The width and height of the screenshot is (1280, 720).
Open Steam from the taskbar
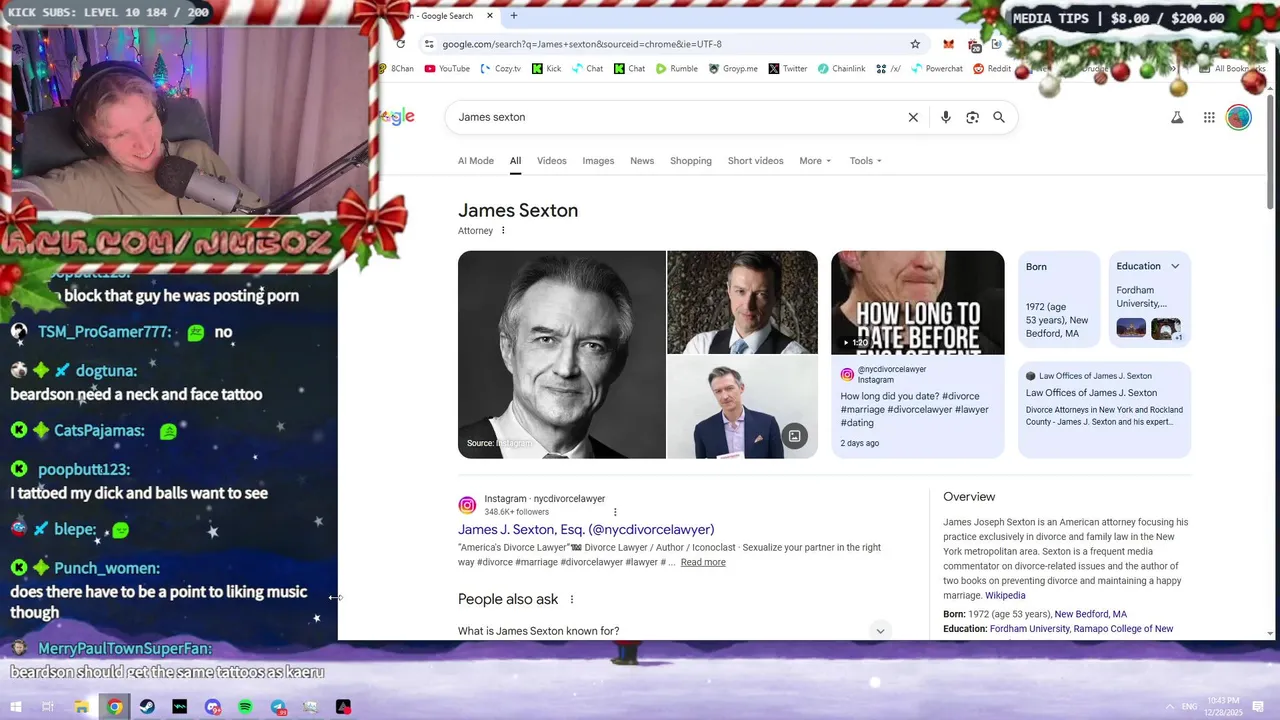point(147,707)
